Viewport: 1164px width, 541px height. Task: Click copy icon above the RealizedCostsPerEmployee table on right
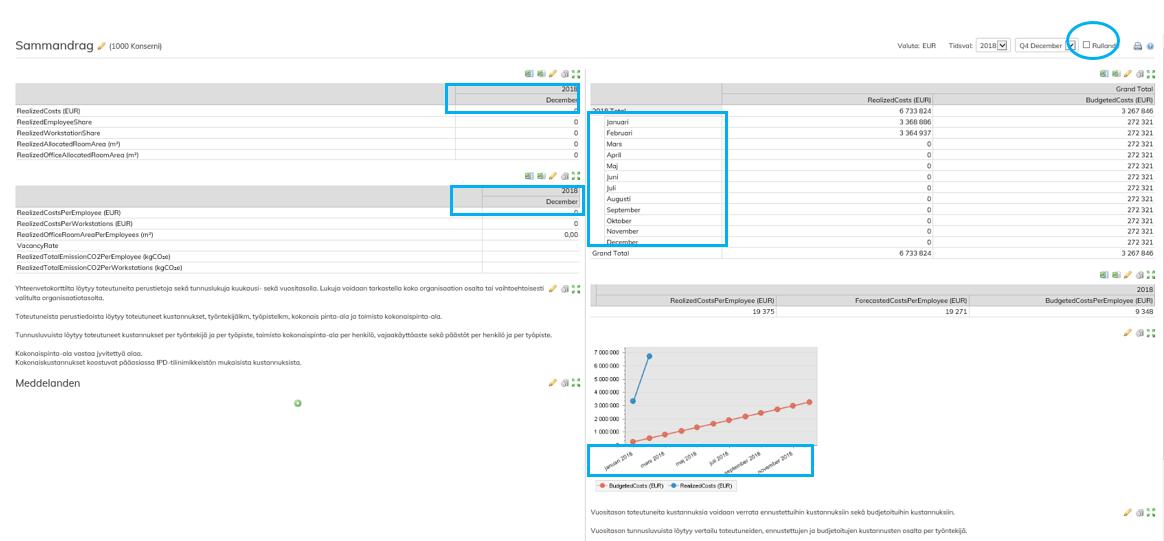tap(1138, 274)
